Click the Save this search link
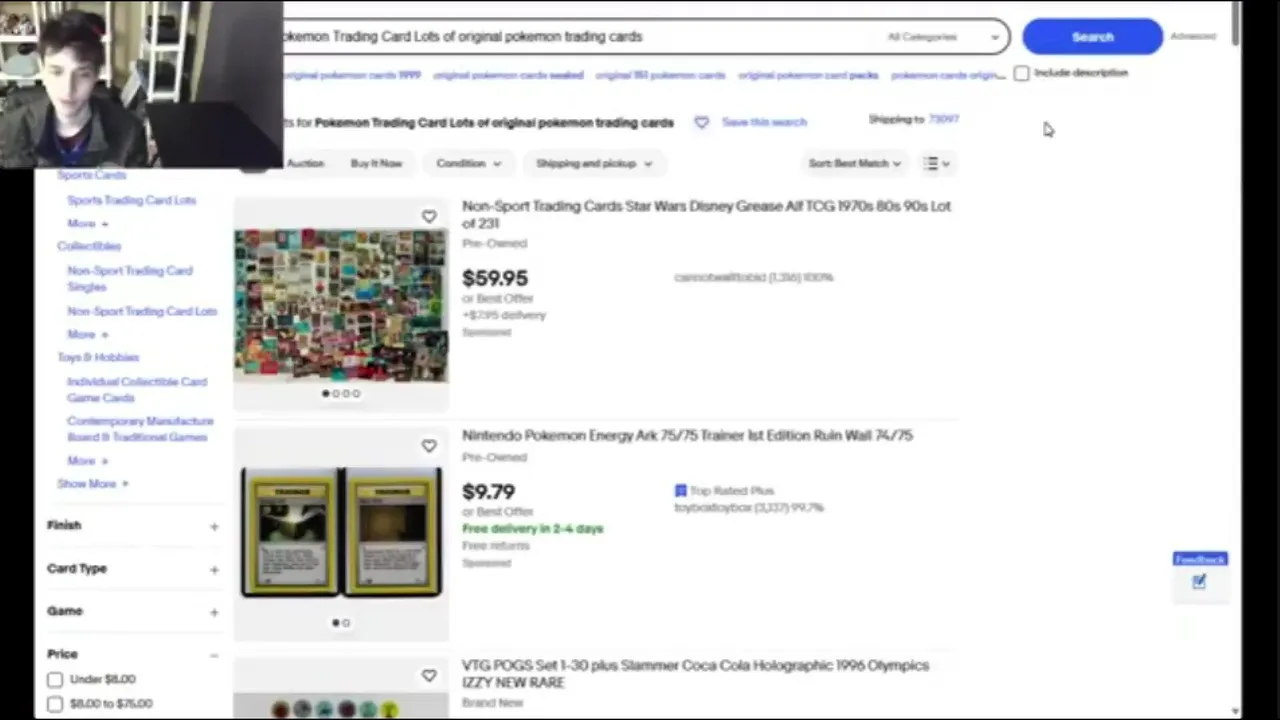The height and width of the screenshot is (720, 1280). tap(764, 122)
